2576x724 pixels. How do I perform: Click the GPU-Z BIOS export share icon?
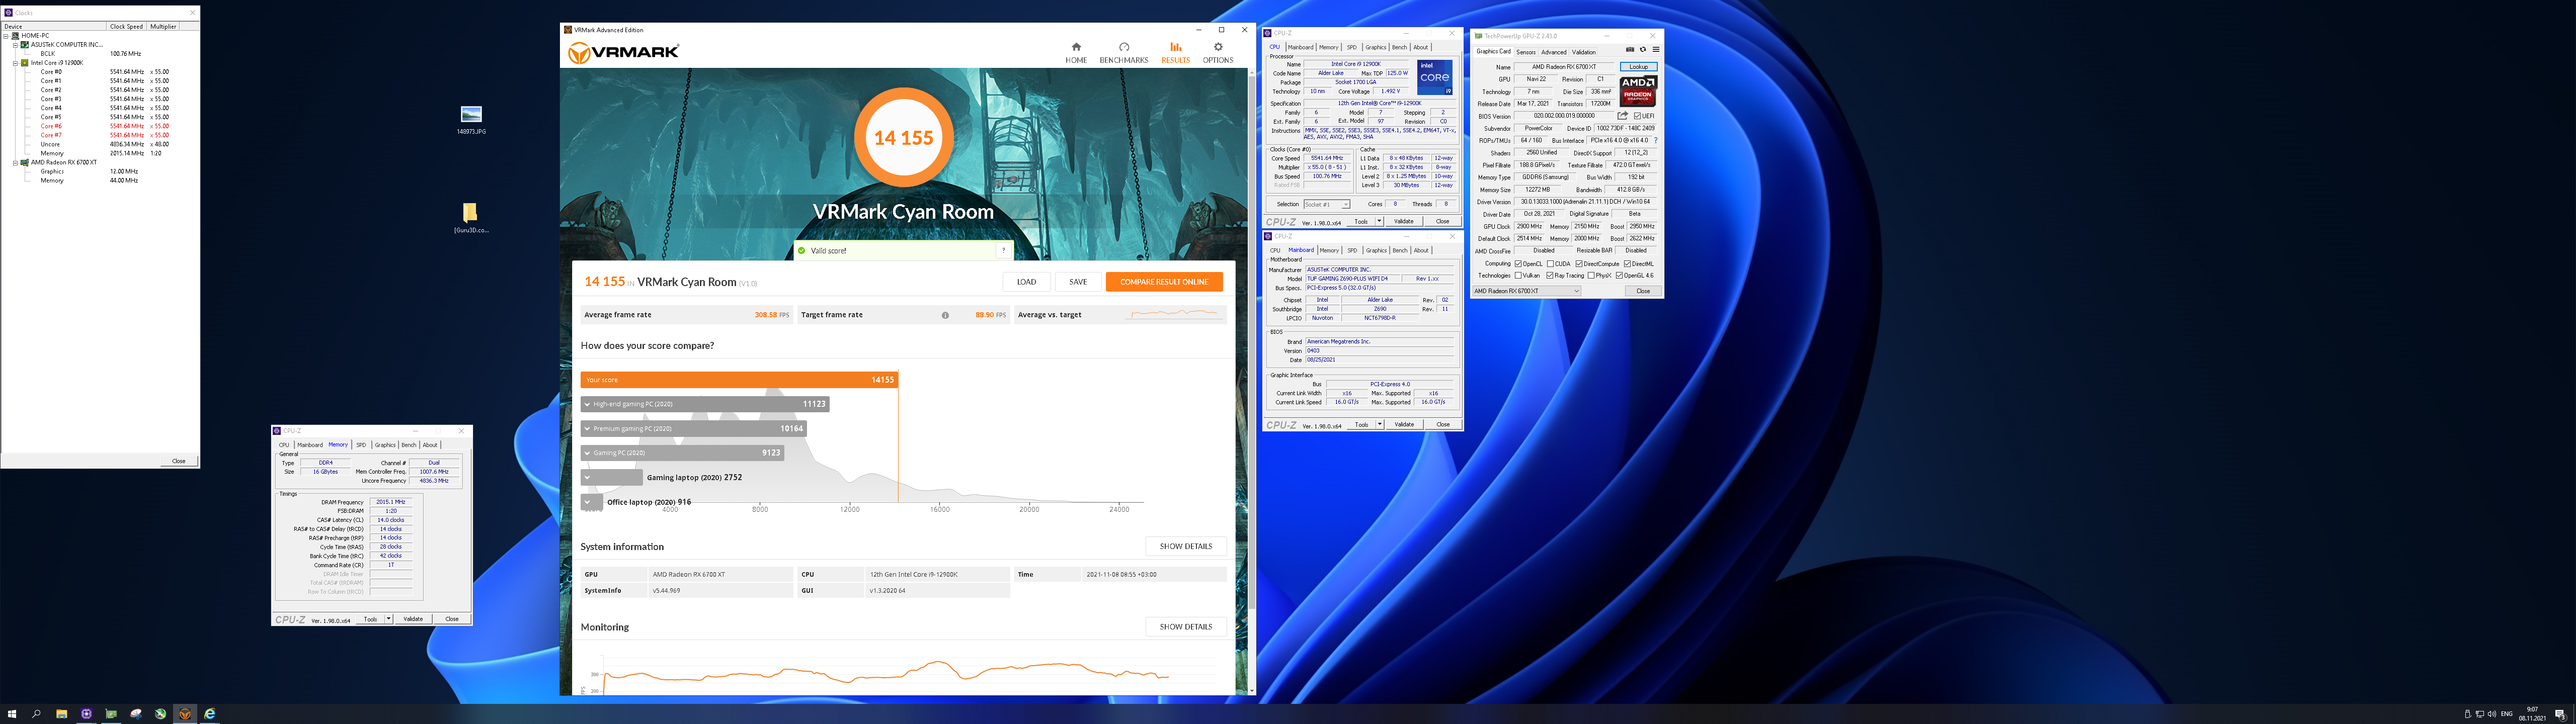(1623, 116)
